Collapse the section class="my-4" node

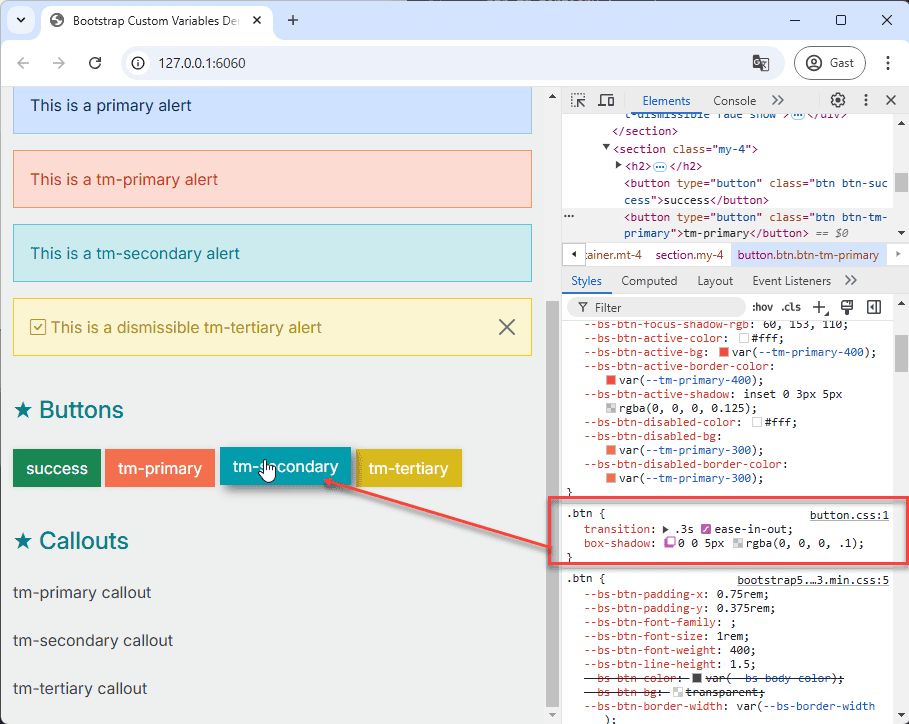click(x=606, y=148)
